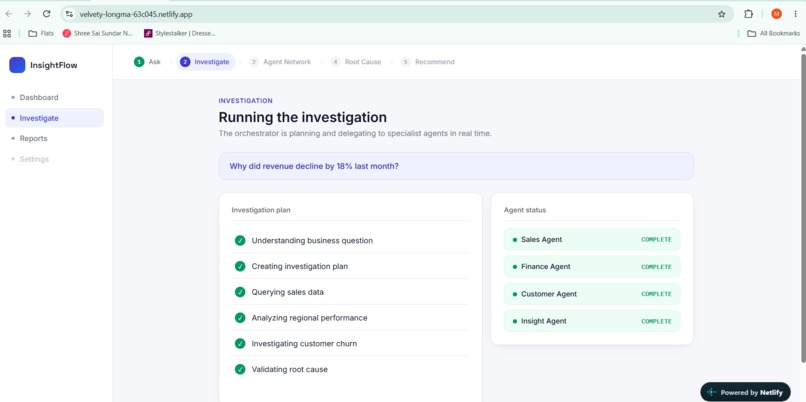Click the Powered by Netlify badge
The height and width of the screenshot is (402, 806).
click(745, 392)
